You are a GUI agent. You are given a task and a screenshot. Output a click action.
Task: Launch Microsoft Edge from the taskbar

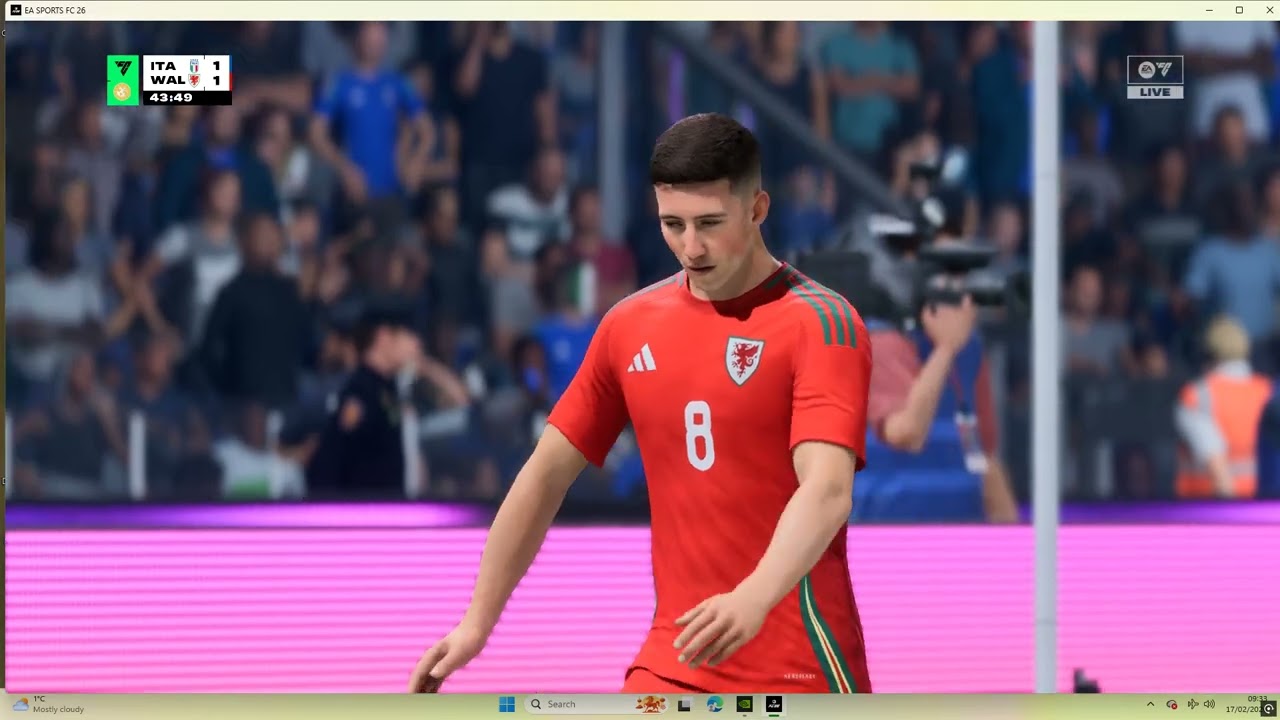(x=715, y=704)
